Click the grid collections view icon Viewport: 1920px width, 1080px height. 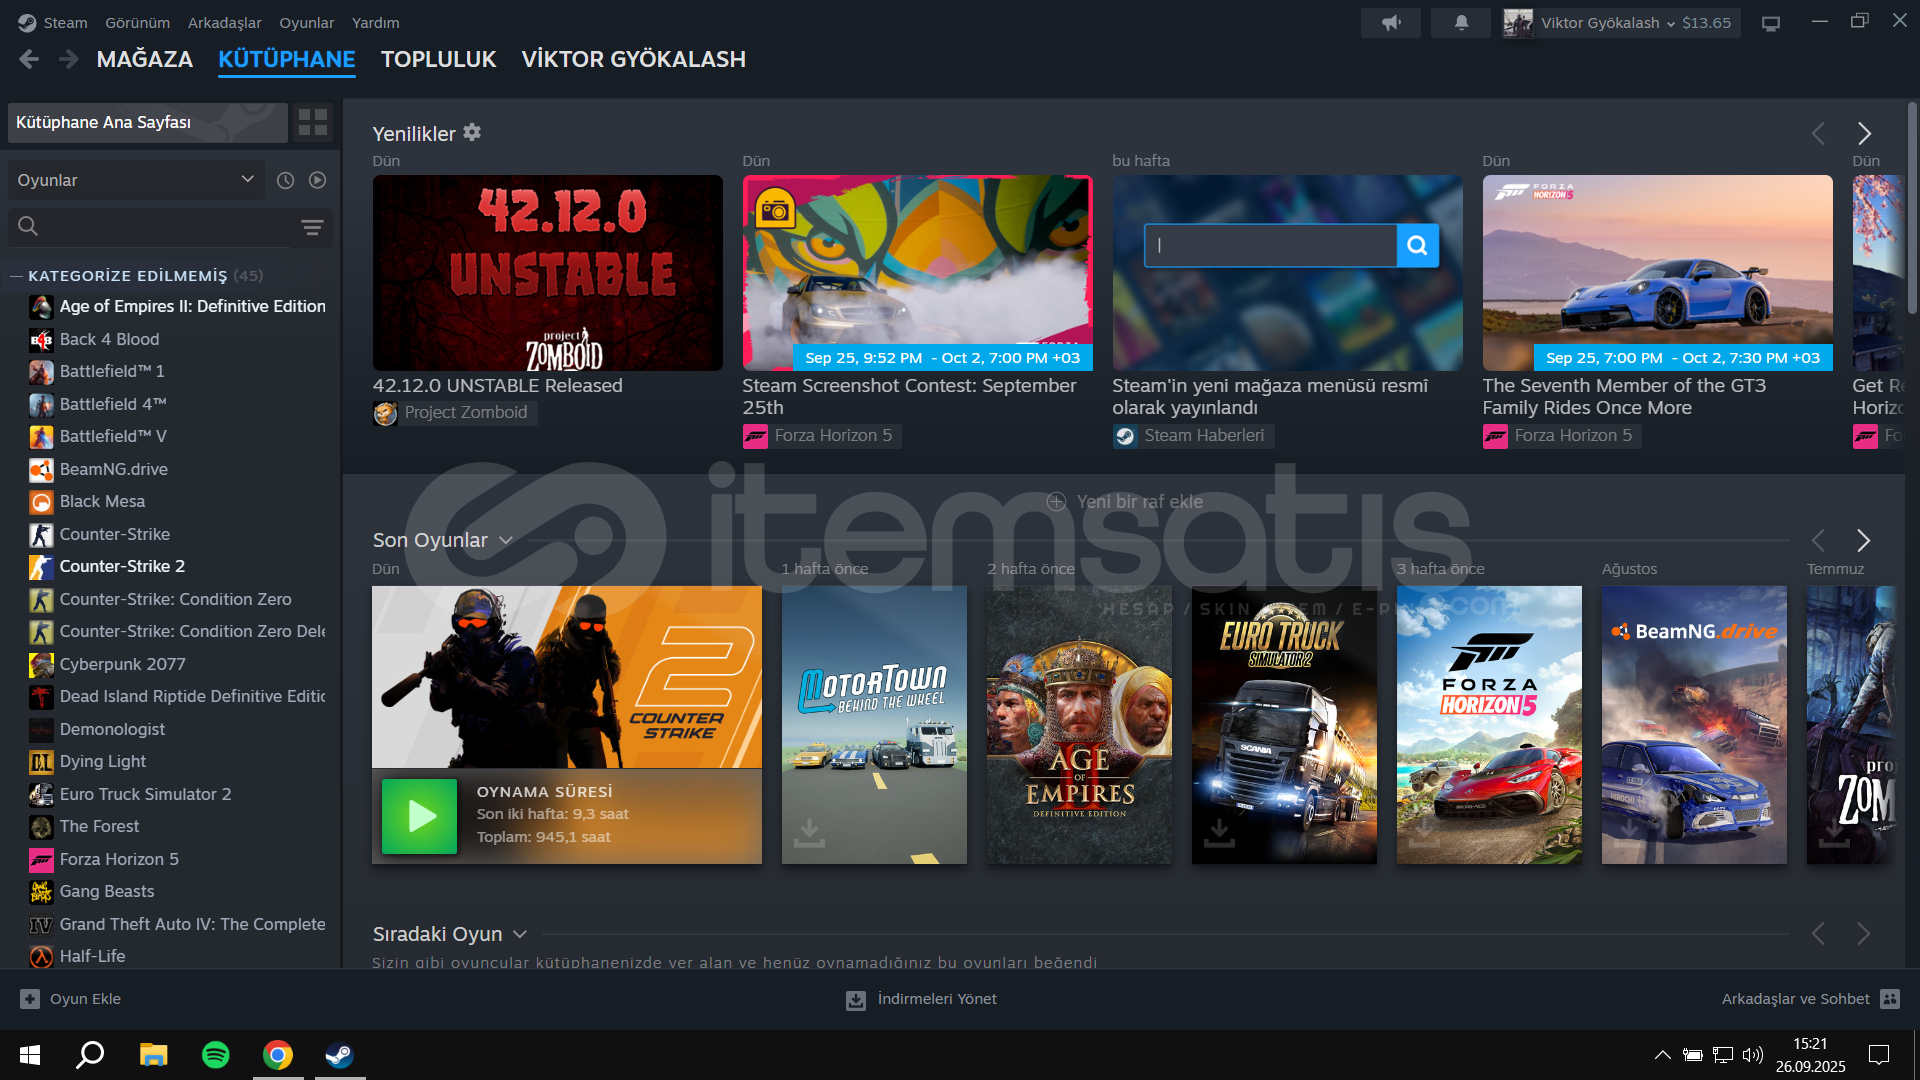(x=313, y=122)
